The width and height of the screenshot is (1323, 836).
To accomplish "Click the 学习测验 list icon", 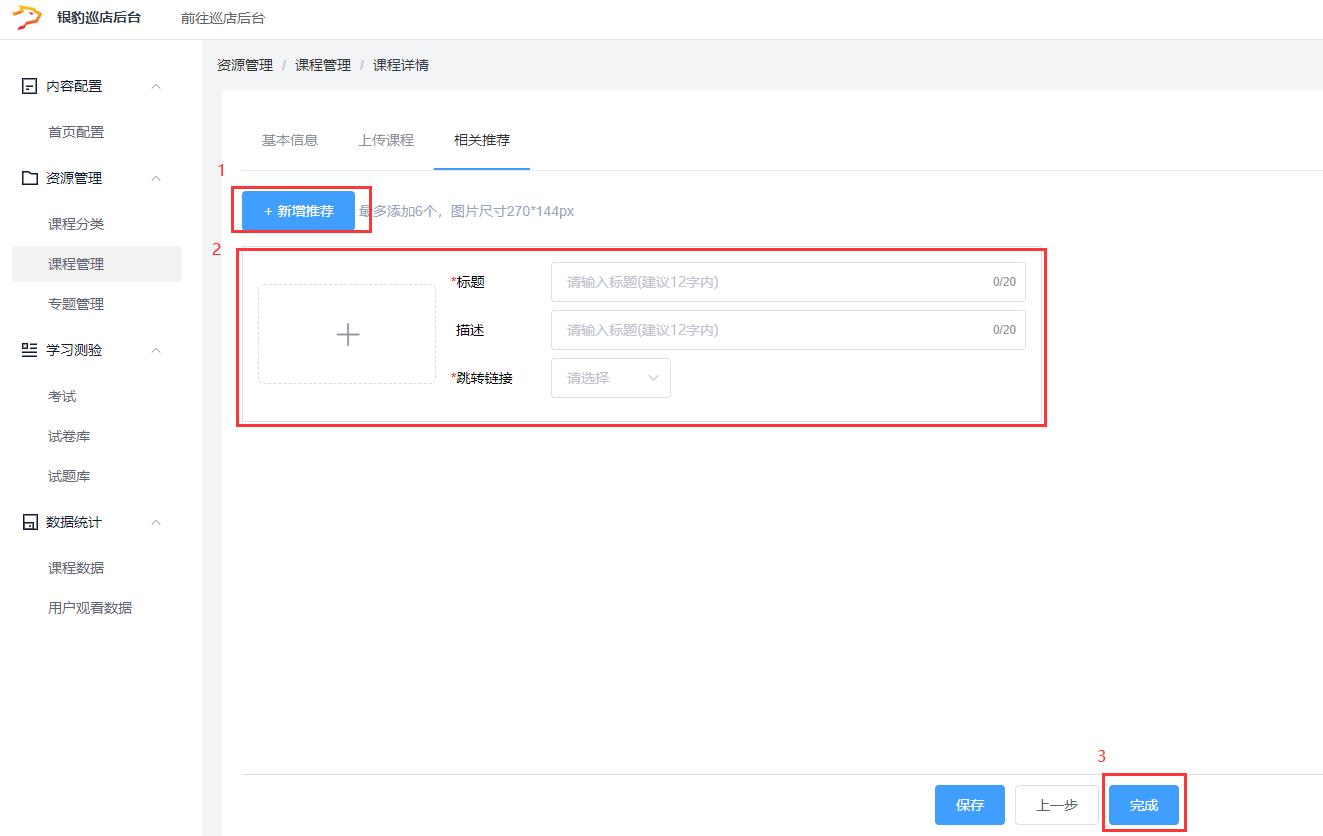I will click(30, 350).
